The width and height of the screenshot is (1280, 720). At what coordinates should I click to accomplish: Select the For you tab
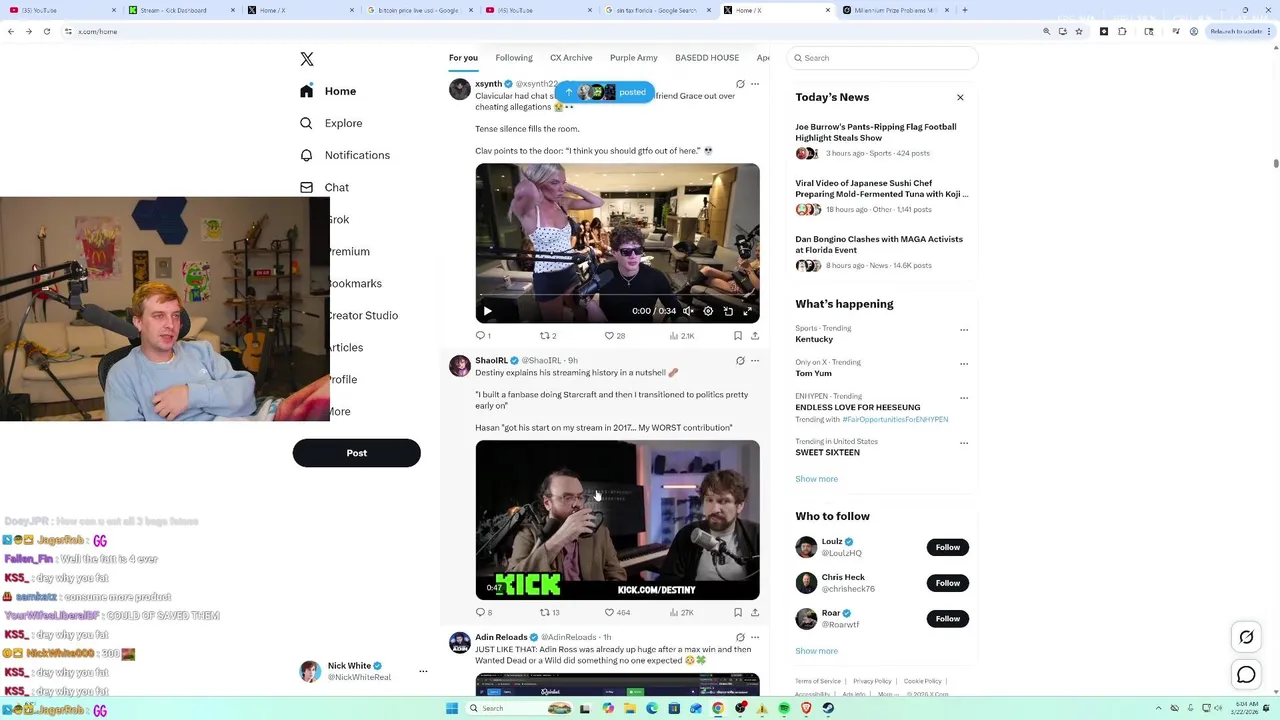pyautogui.click(x=463, y=58)
